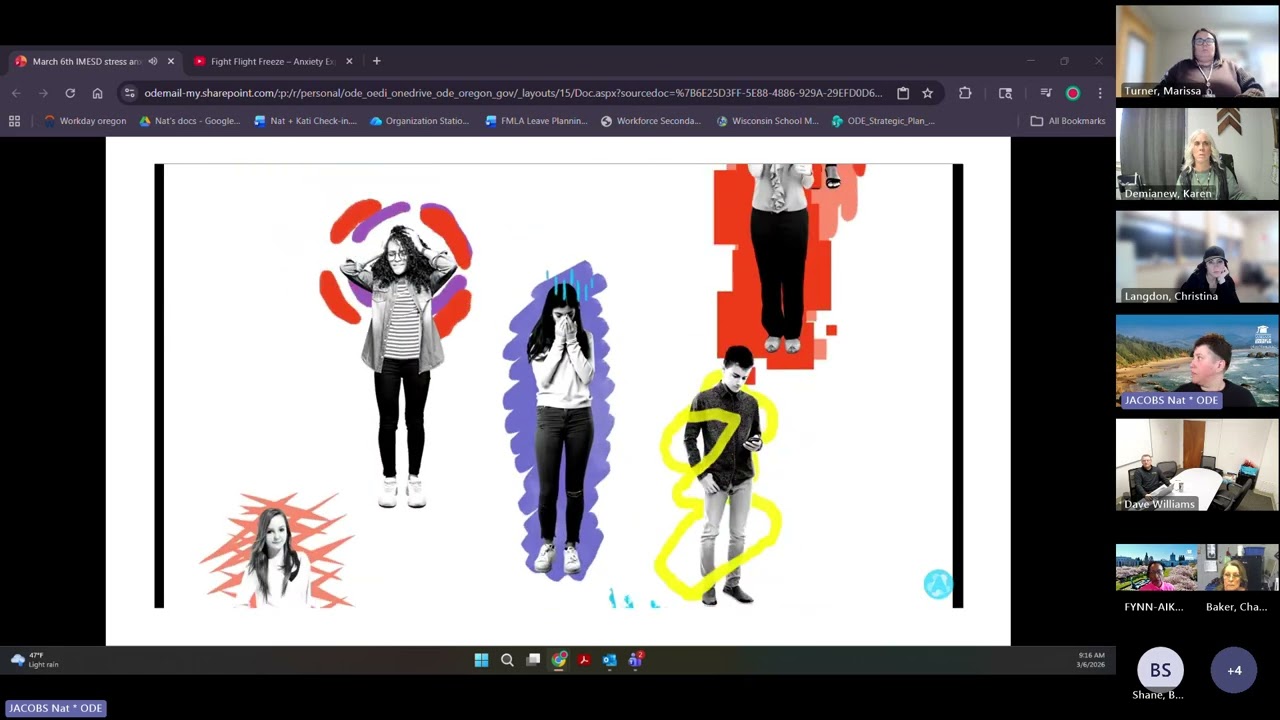Image resolution: width=1280 pixels, height=720 pixels.
Task: Switch to the March 6th IMESD stress tab
Action: [87, 61]
